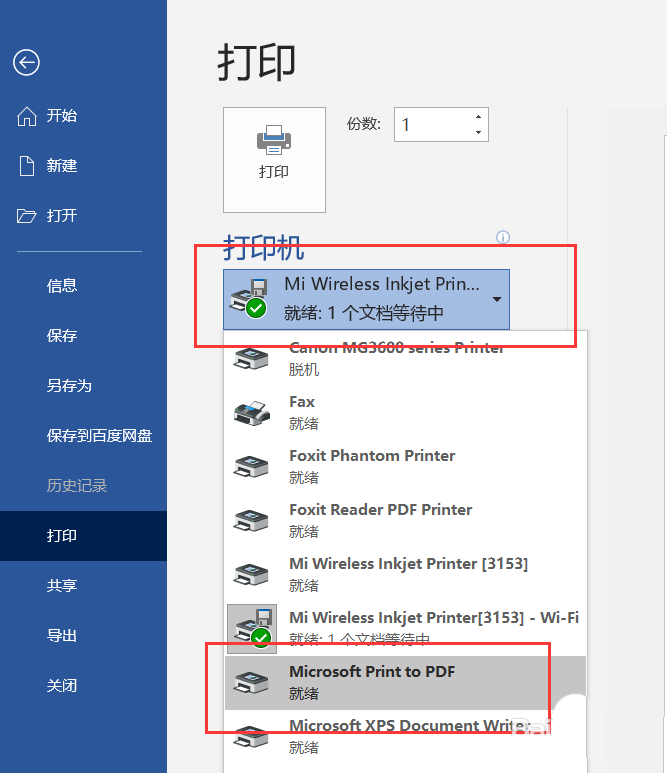The image size is (667, 773).
Task: Select the Fax printer entry
Action: [x=405, y=412]
